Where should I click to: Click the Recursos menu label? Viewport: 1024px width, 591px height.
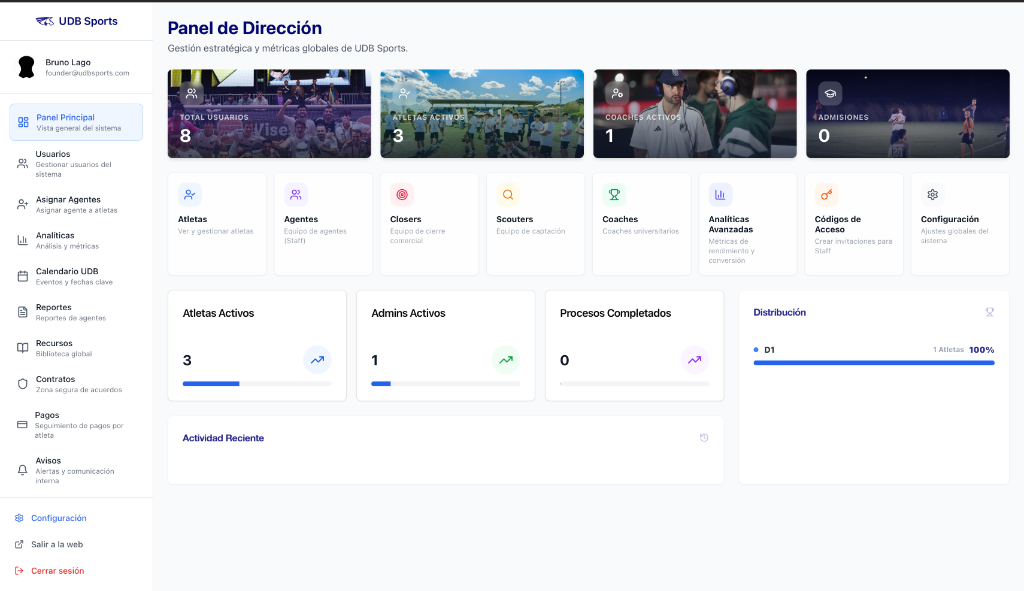click(54, 343)
